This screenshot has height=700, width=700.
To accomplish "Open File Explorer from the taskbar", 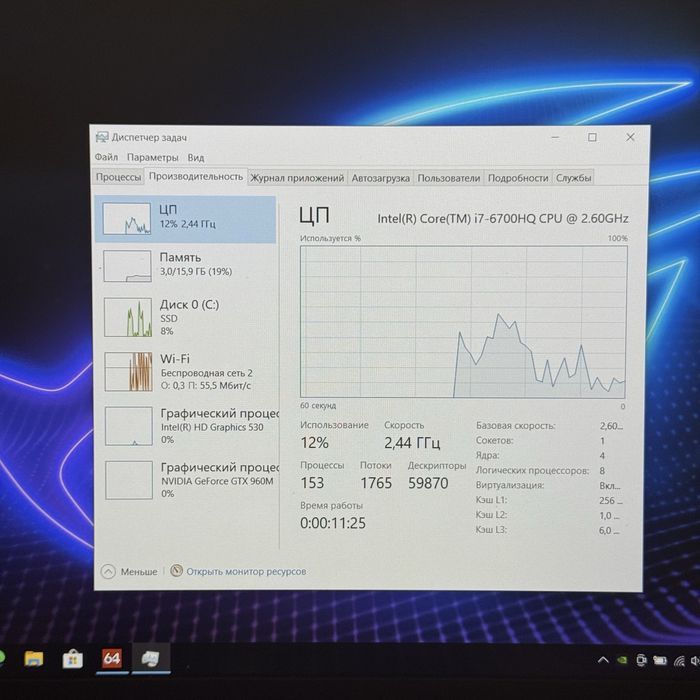I will (x=33, y=658).
